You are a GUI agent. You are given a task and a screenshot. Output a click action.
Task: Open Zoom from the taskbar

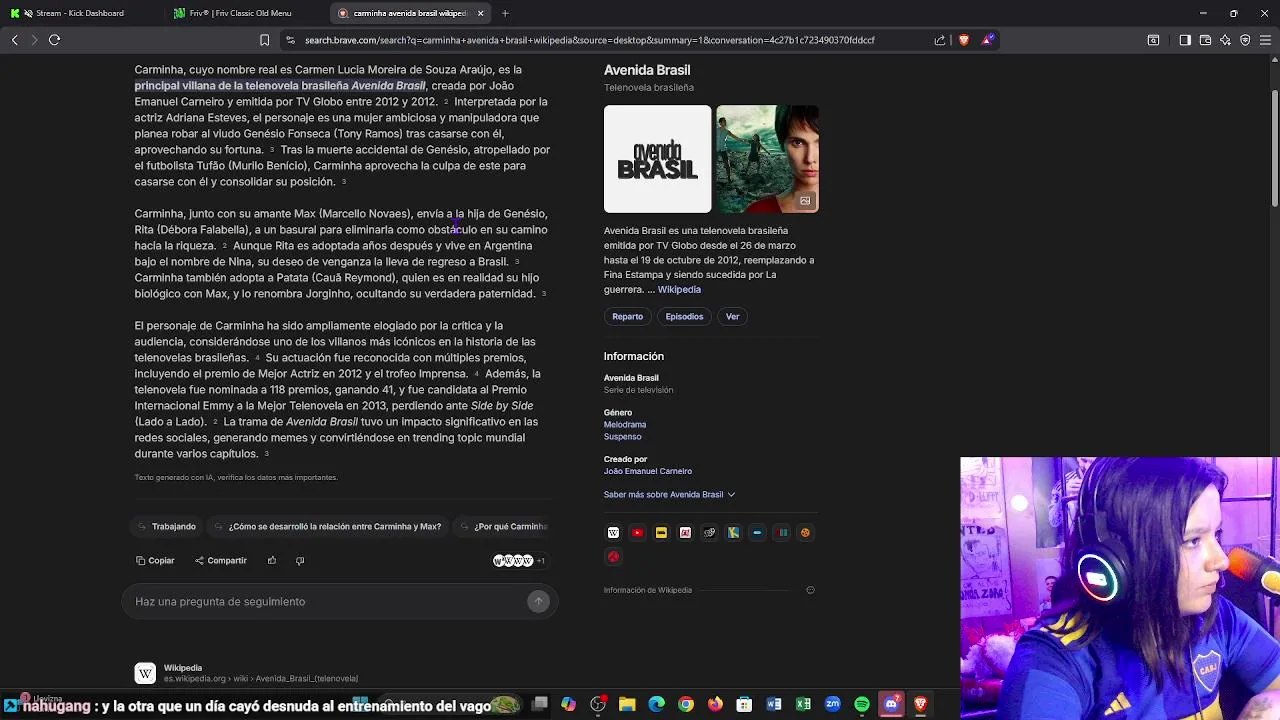point(832,705)
